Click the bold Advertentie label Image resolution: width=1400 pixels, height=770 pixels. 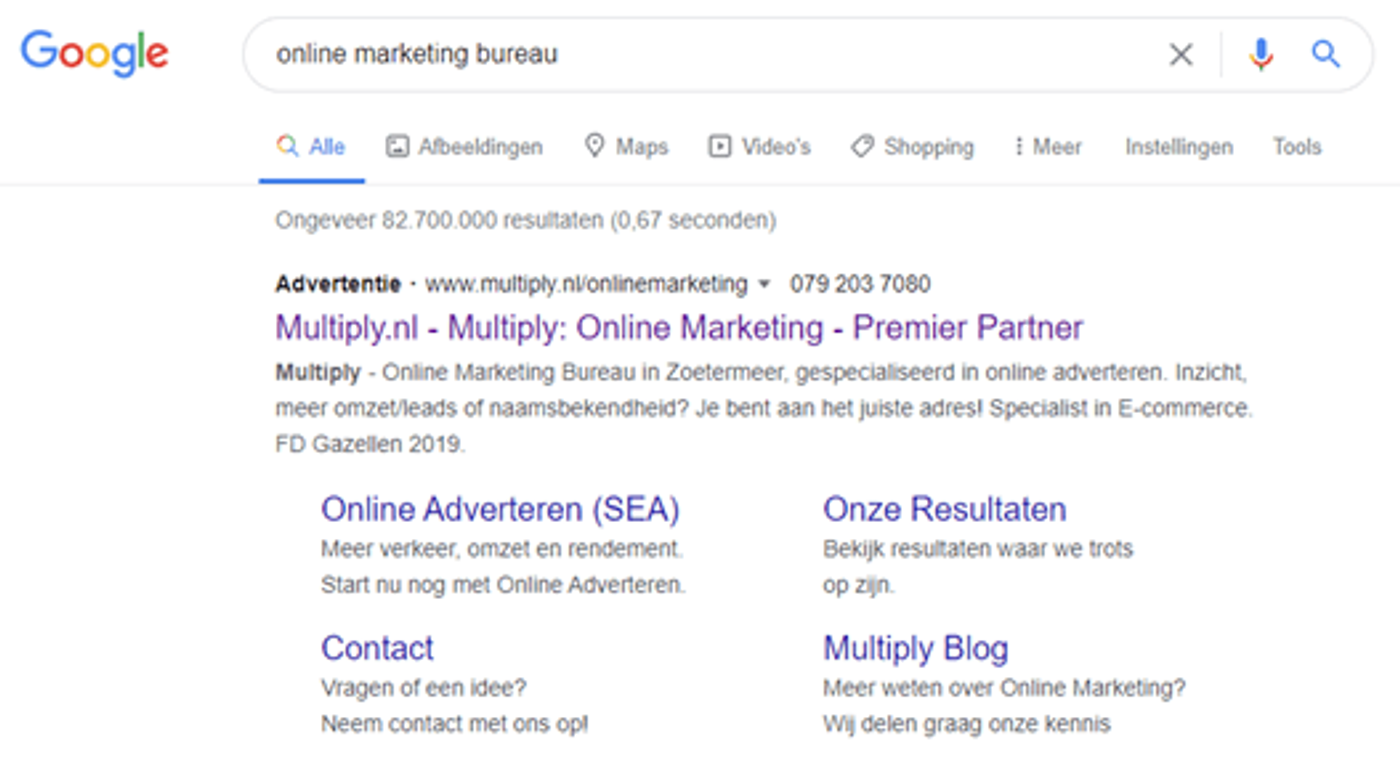(338, 284)
